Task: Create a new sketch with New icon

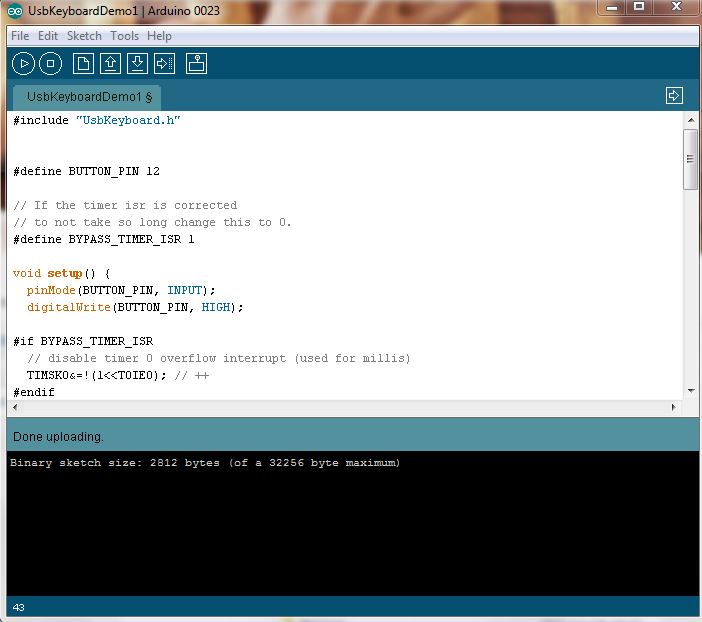Action: pos(83,64)
